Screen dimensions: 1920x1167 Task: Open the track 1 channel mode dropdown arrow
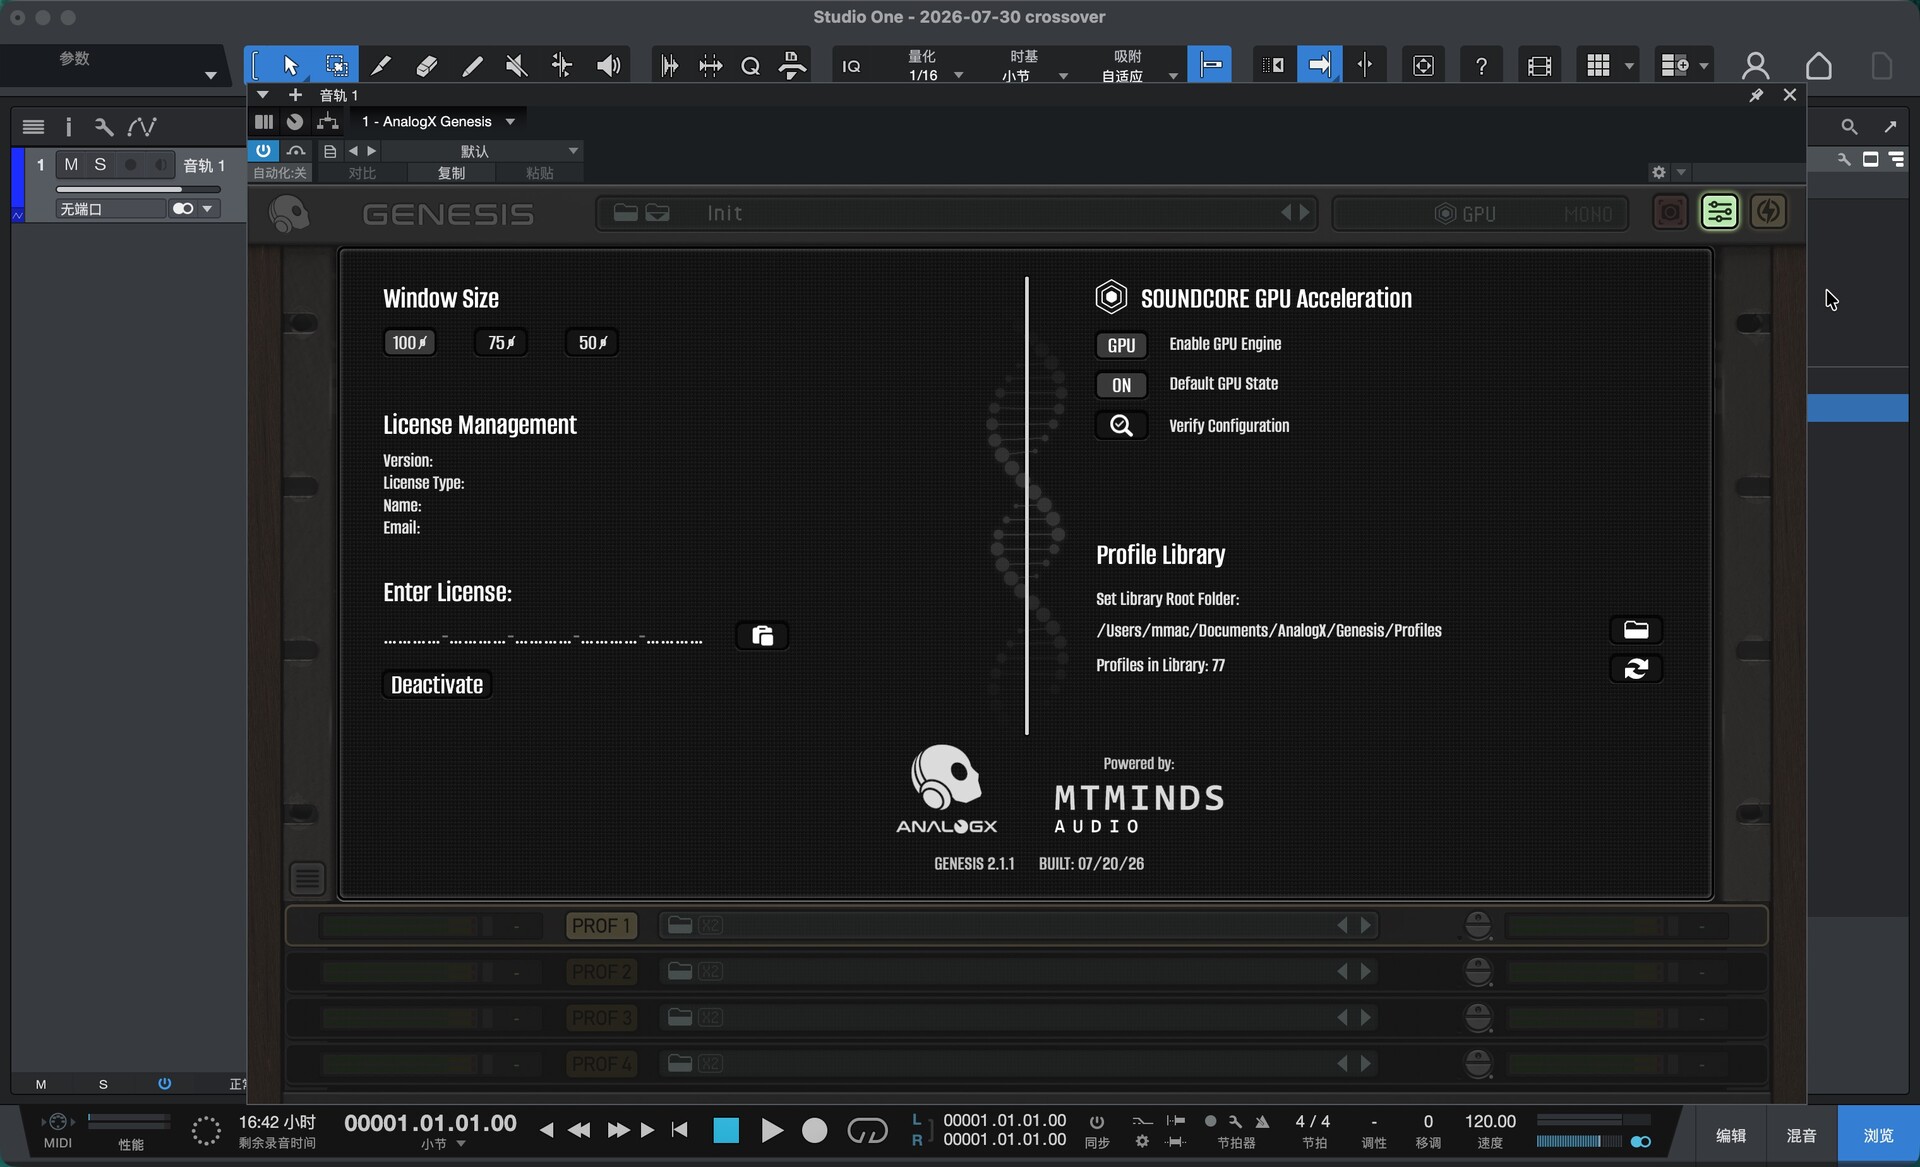[x=207, y=209]
